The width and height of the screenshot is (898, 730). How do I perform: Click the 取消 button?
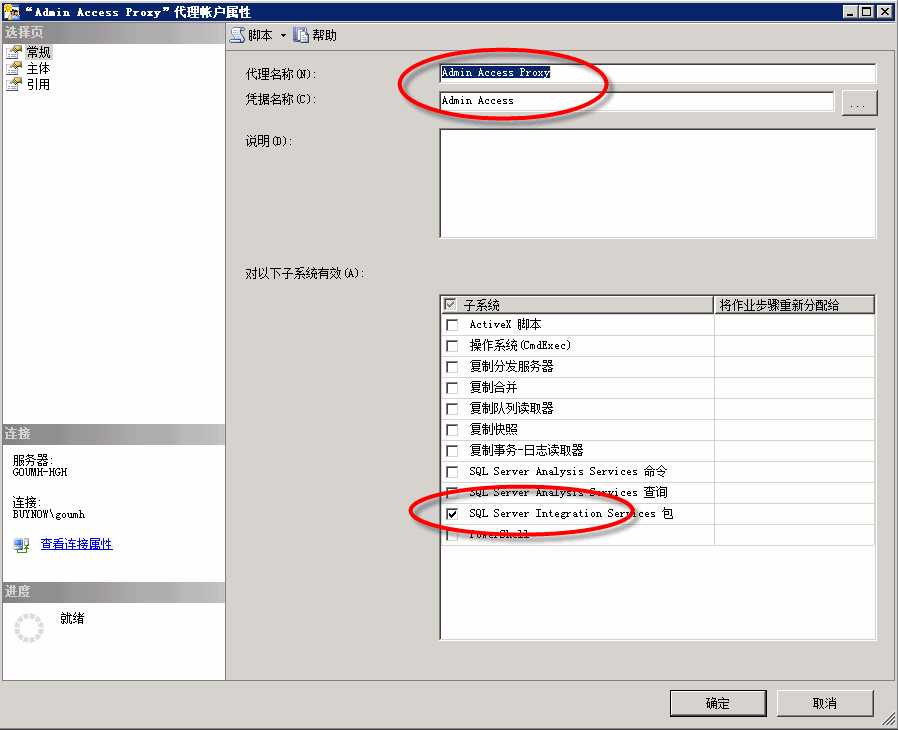coord(825,703)
